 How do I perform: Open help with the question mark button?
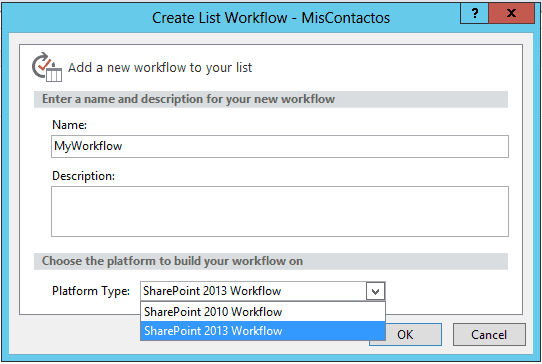coord(474,13)
